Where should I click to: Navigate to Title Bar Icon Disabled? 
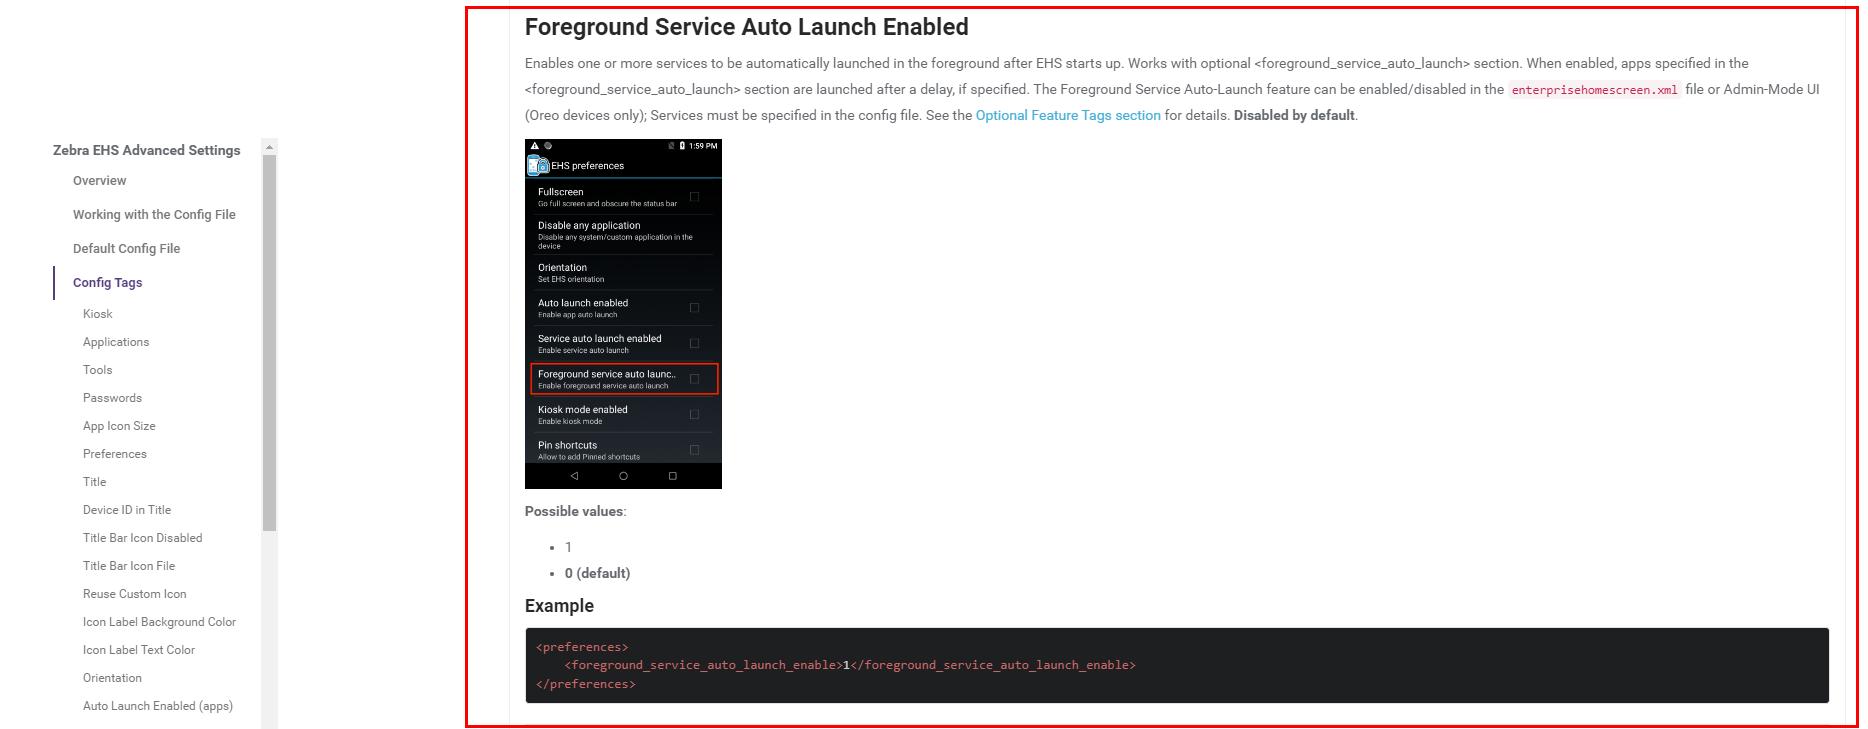coord(142,538)
